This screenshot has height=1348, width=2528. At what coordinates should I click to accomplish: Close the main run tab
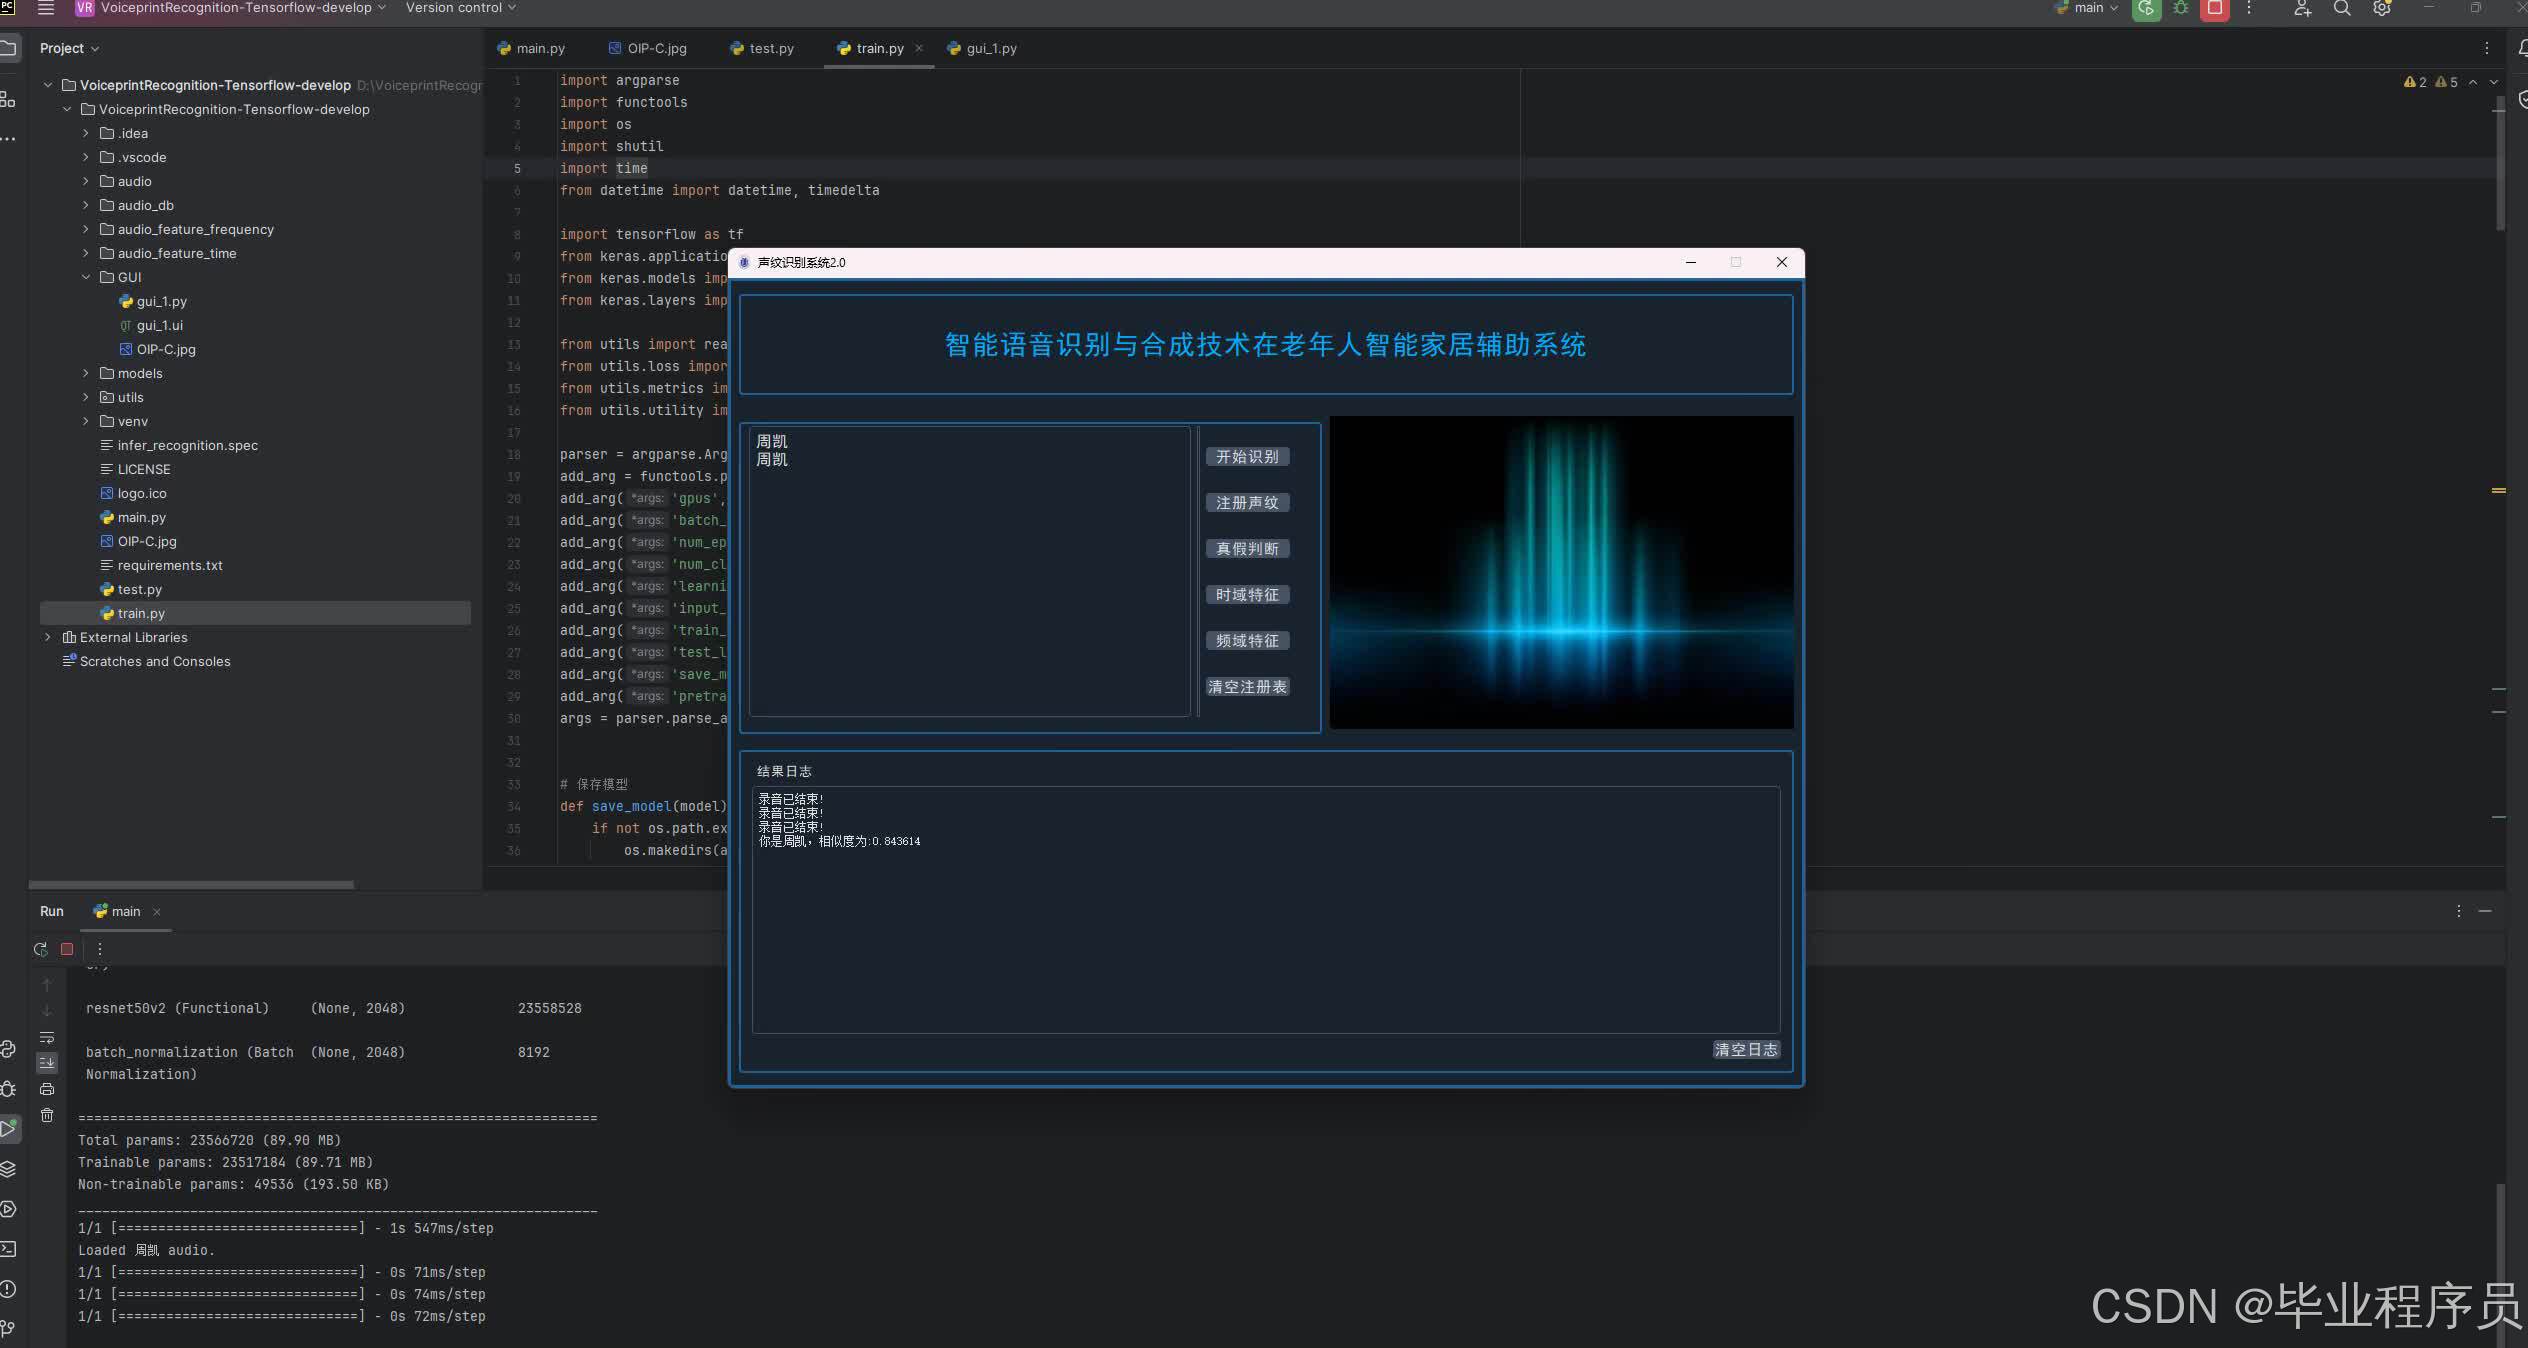pos(157,912)
